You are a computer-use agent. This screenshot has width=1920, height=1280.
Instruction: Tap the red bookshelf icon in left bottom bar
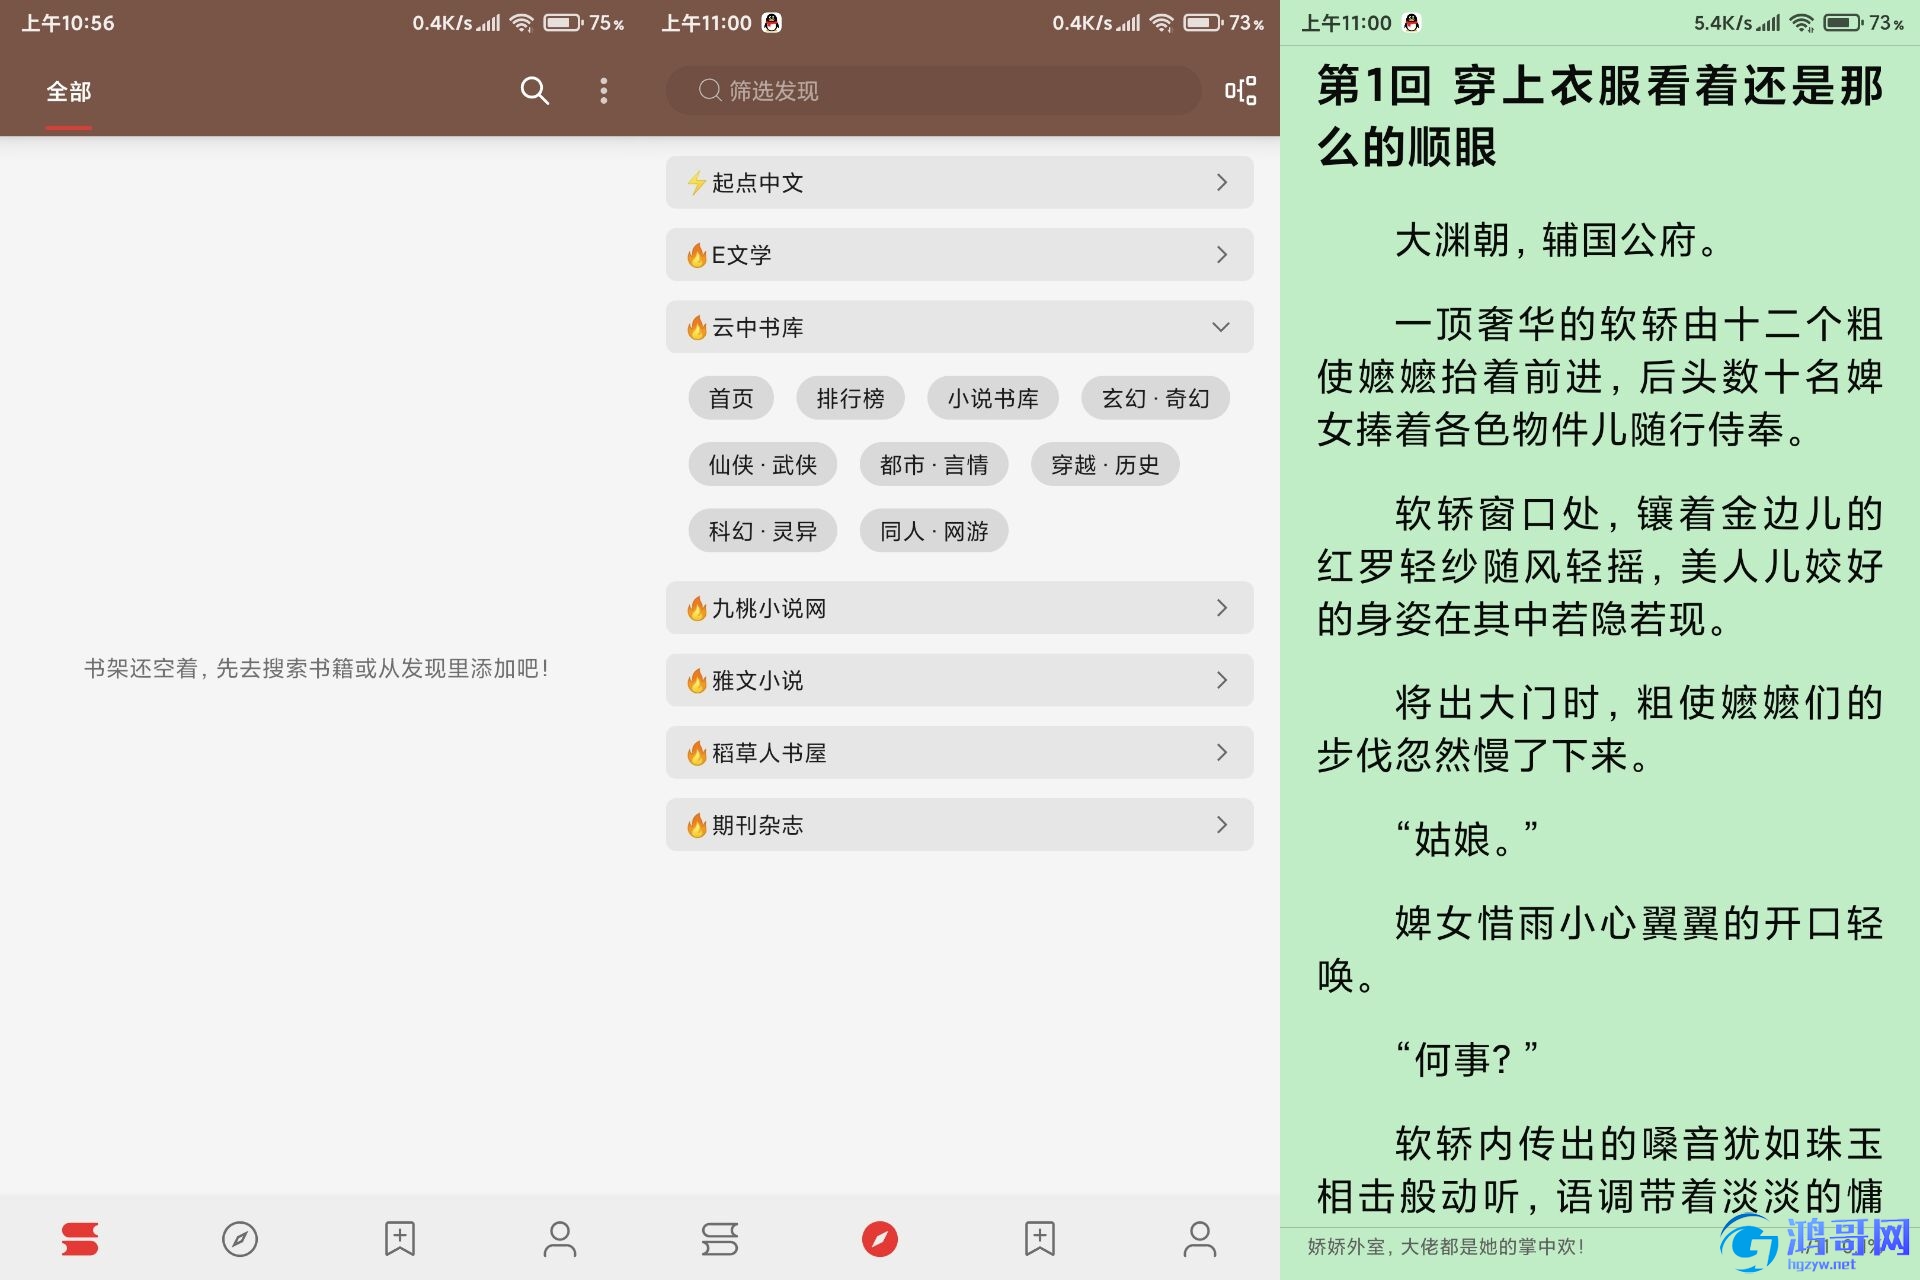80,1239
